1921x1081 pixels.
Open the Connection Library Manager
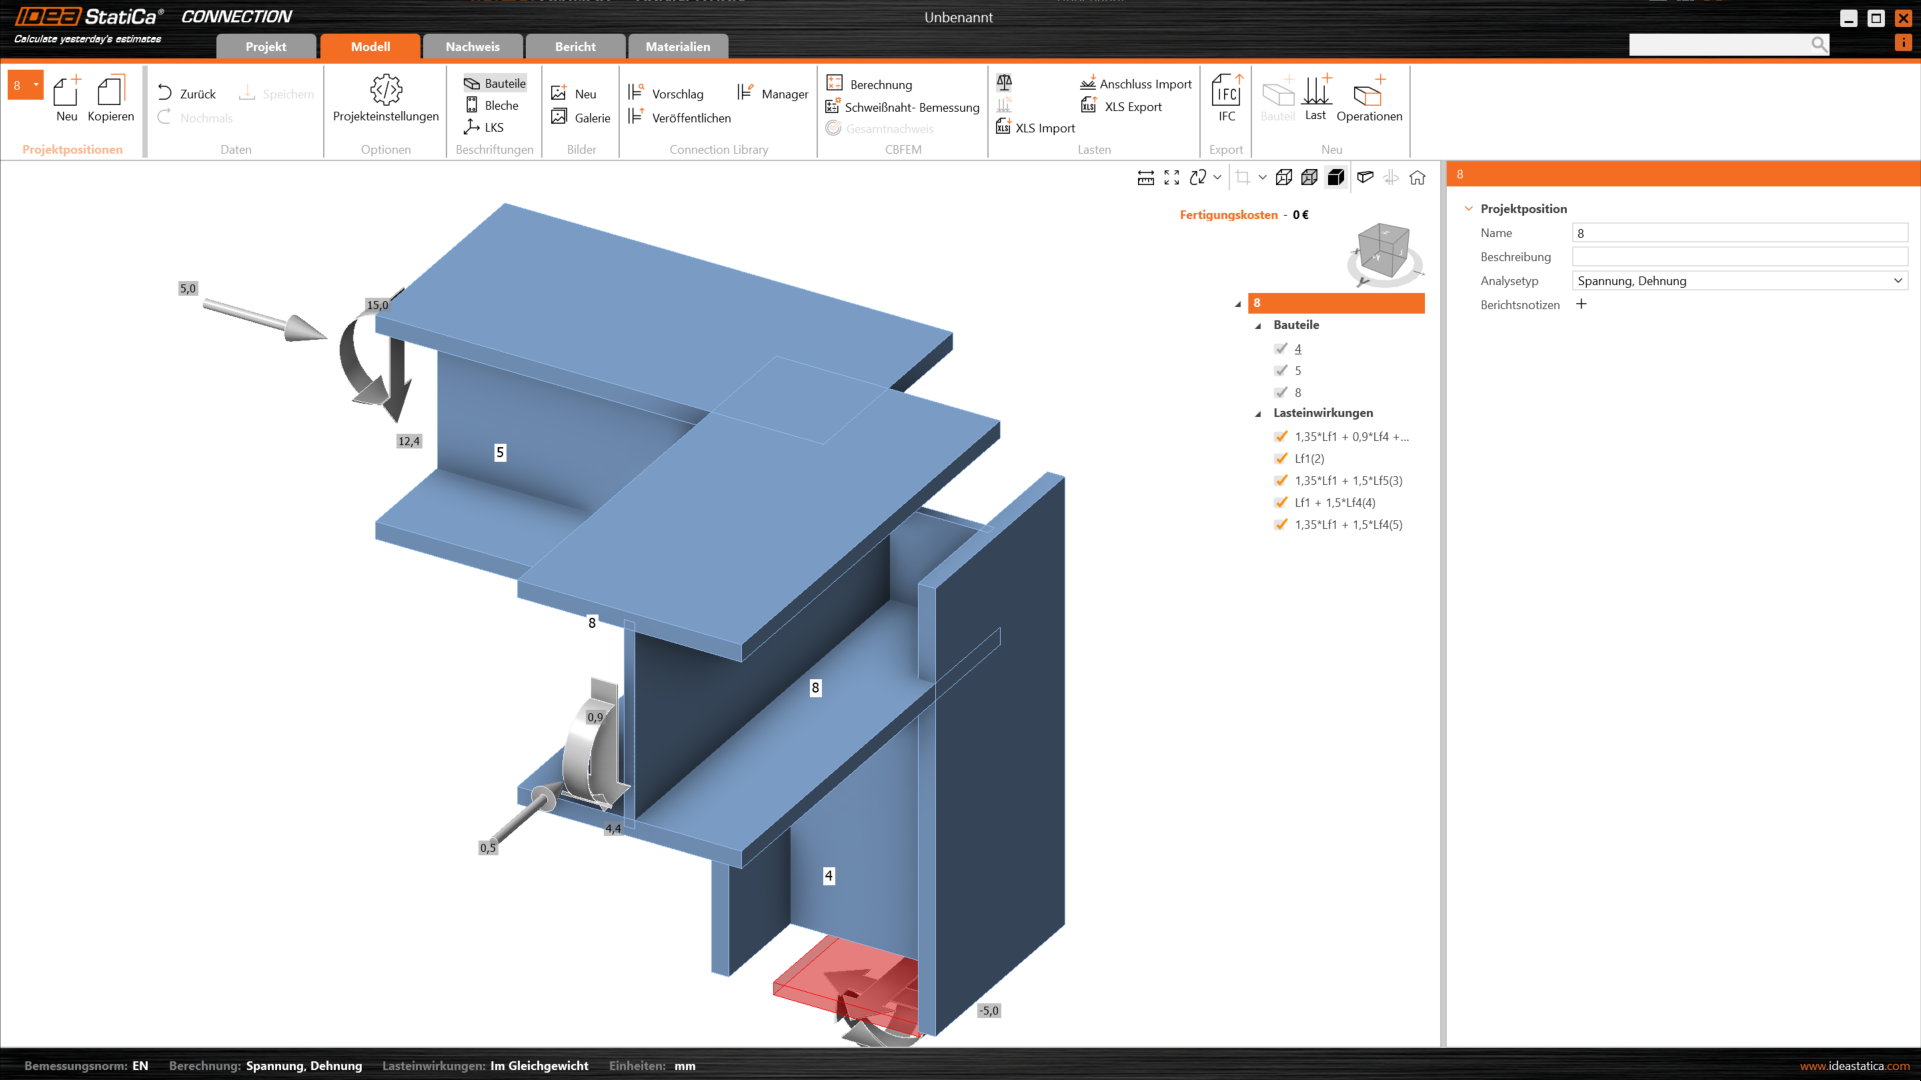[773, 93]
